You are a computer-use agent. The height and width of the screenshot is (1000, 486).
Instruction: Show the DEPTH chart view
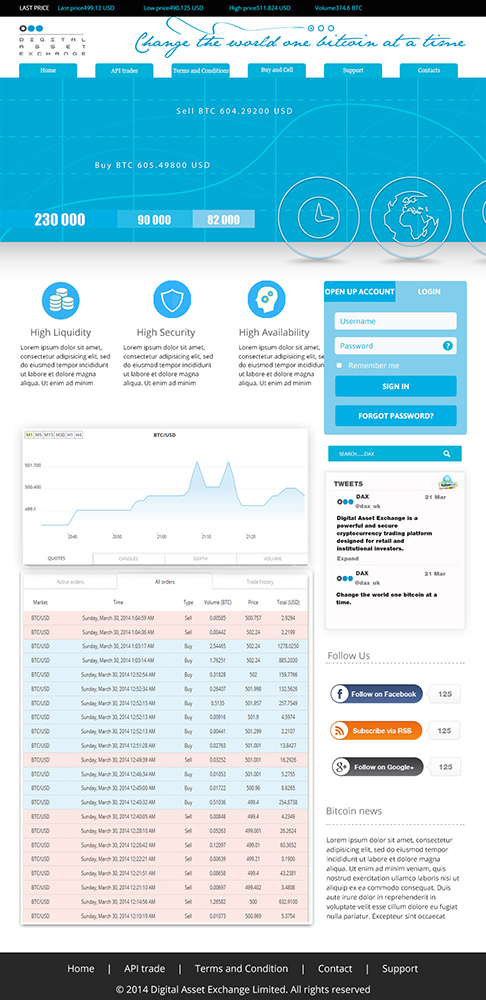(x=200, y=559)
